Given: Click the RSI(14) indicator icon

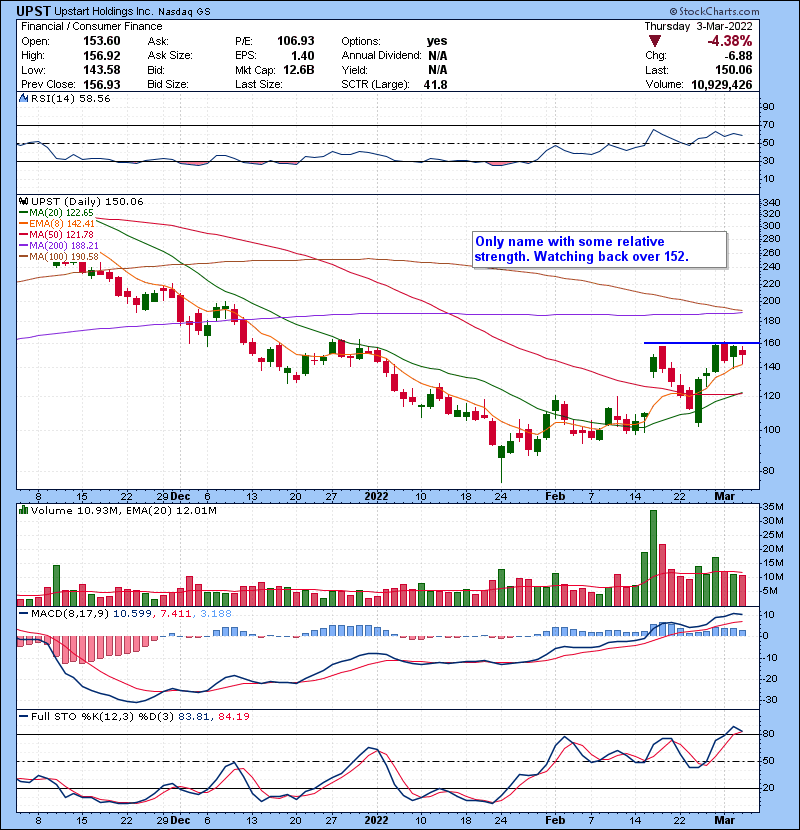Looking at the screenshot, I should (23, 98).
